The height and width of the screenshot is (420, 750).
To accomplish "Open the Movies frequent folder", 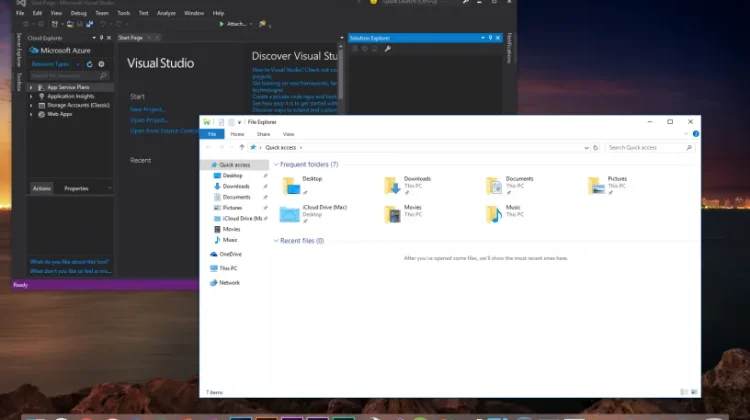I will [x=403, y=214].
